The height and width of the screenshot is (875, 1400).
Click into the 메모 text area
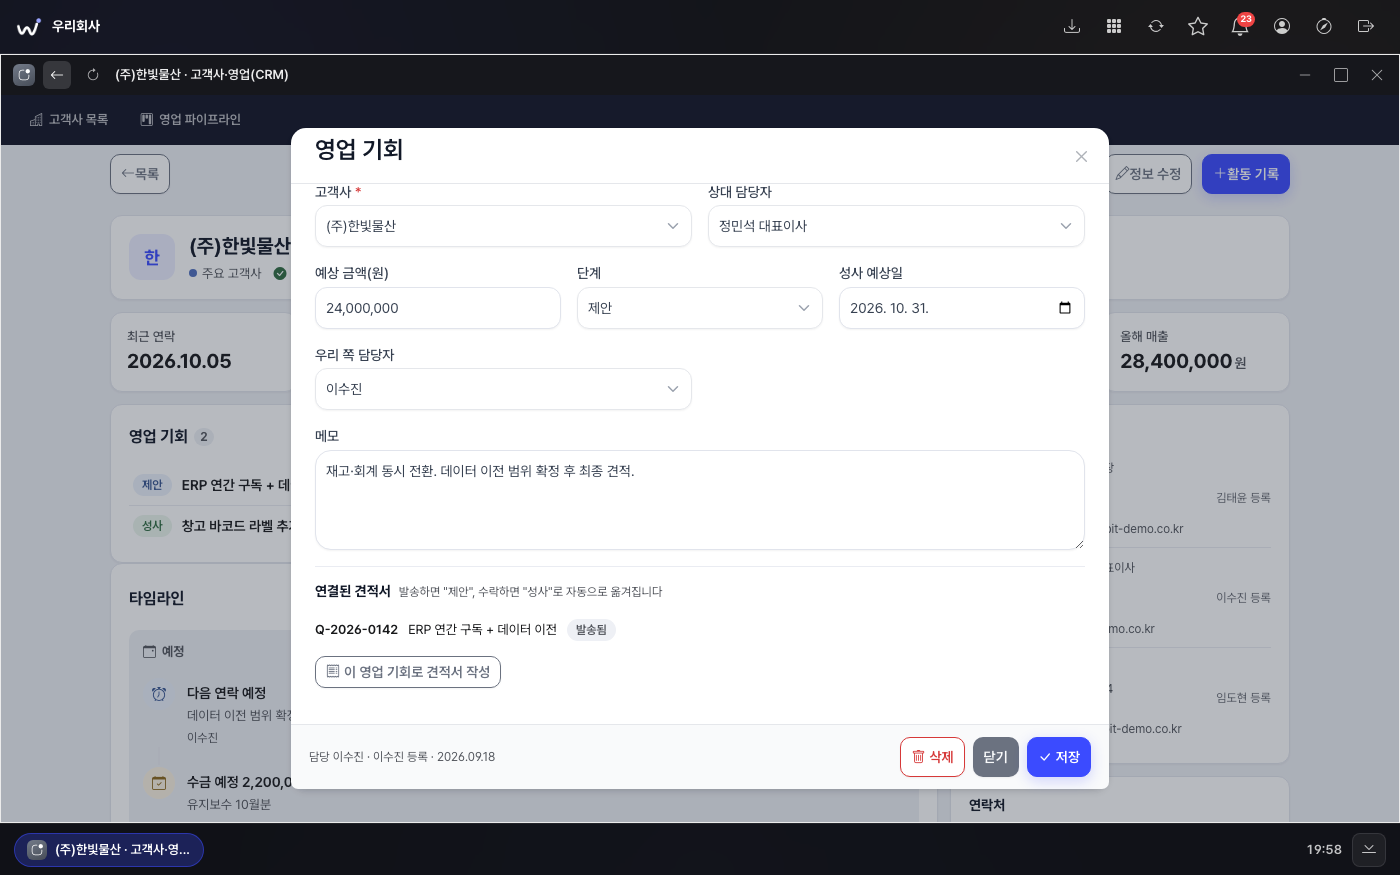pos(700,500)
